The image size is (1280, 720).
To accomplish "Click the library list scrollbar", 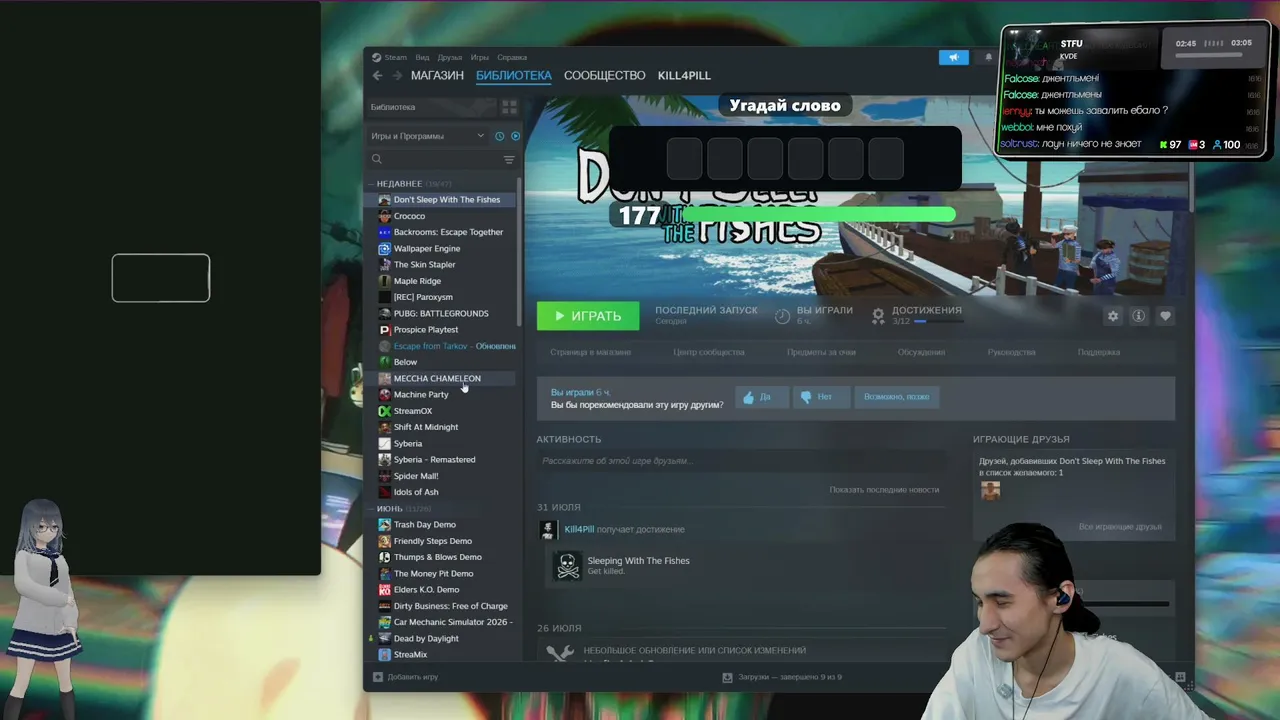I will (519, 250).
